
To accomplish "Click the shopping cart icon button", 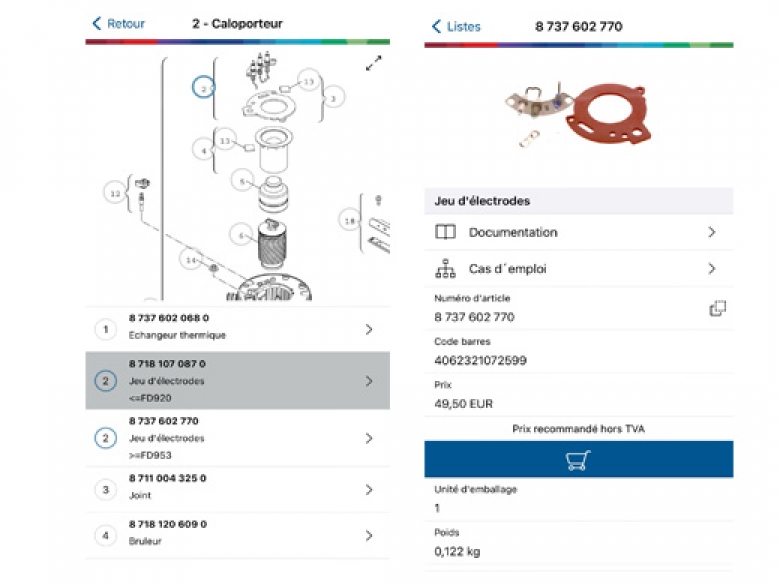I will (578, 459).
